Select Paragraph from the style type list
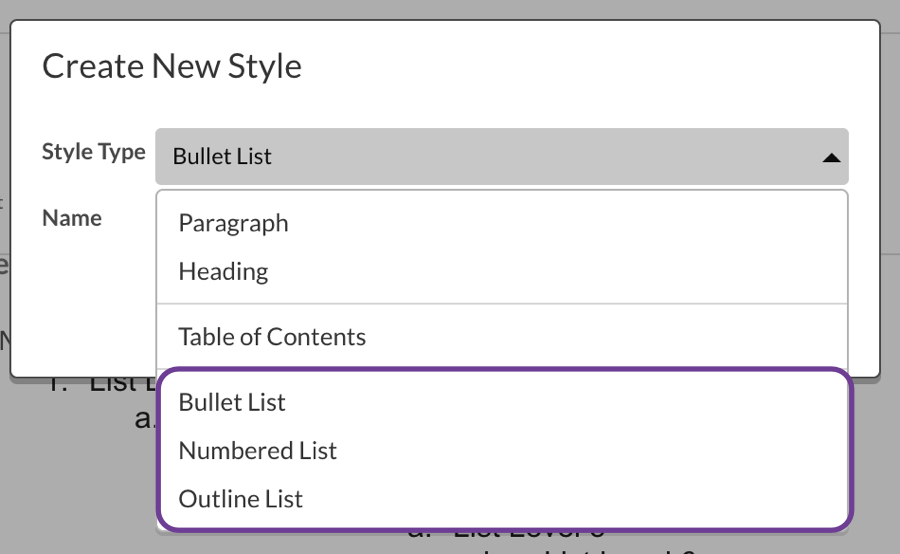The width and height of the screenshot is (900, 554). [x=233, y=223]
